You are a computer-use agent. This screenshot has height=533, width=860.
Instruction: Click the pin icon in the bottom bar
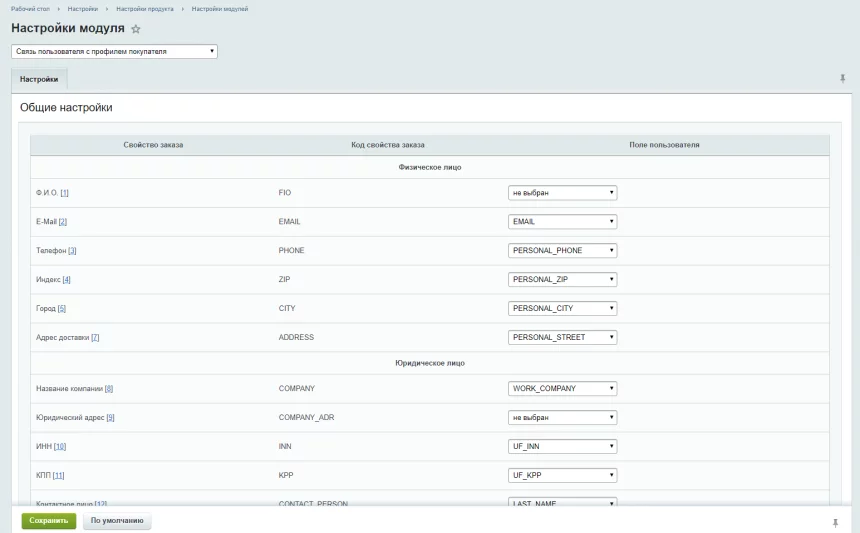tap(836, 522)
